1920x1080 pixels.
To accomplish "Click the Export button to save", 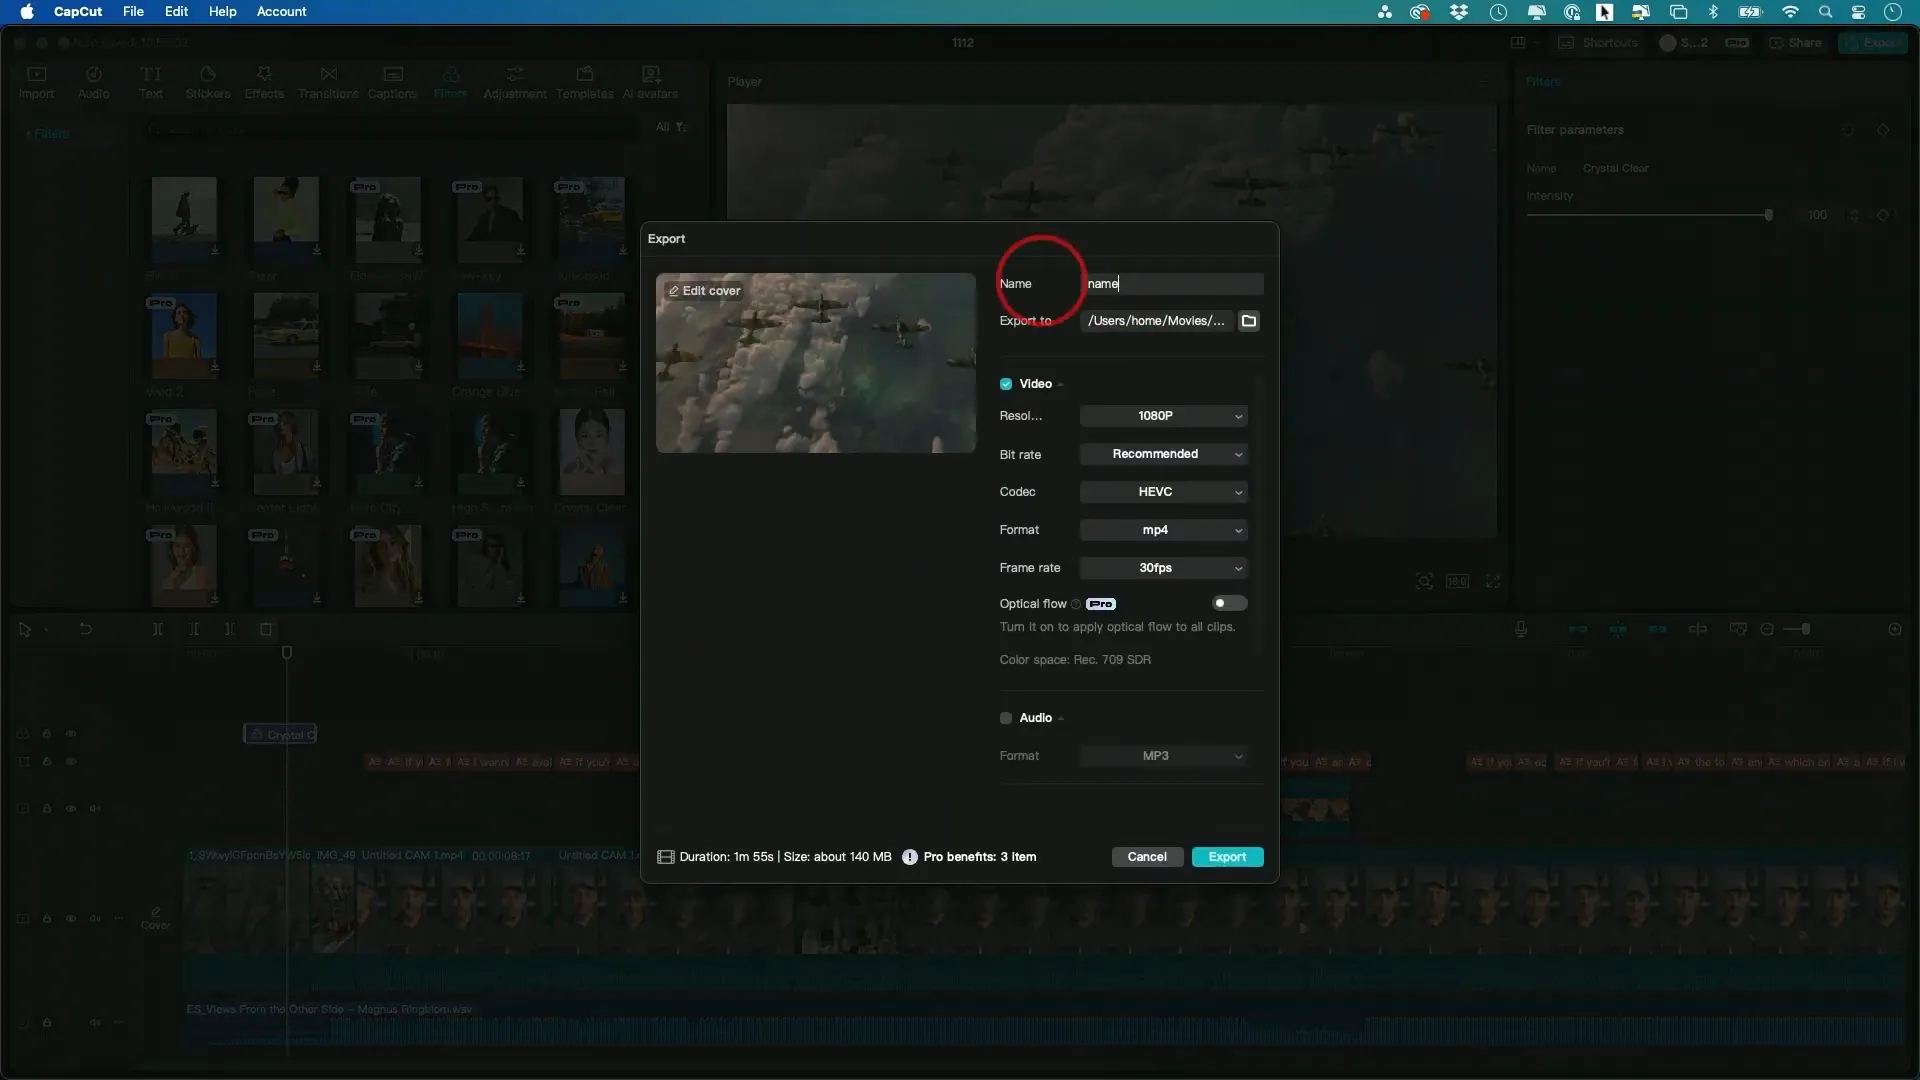I will (x=1226, y=856).
